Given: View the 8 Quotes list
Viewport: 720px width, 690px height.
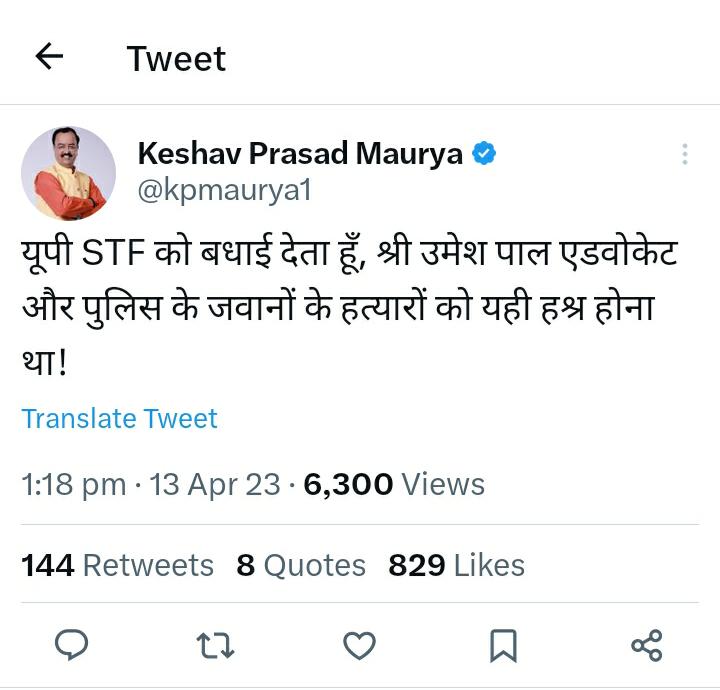Looking at the screenshot, I should click(x=301, y=565).
